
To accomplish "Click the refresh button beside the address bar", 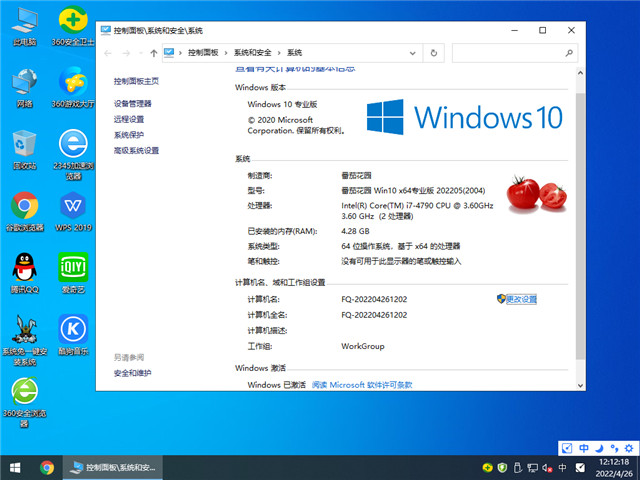I will point(434,52).
